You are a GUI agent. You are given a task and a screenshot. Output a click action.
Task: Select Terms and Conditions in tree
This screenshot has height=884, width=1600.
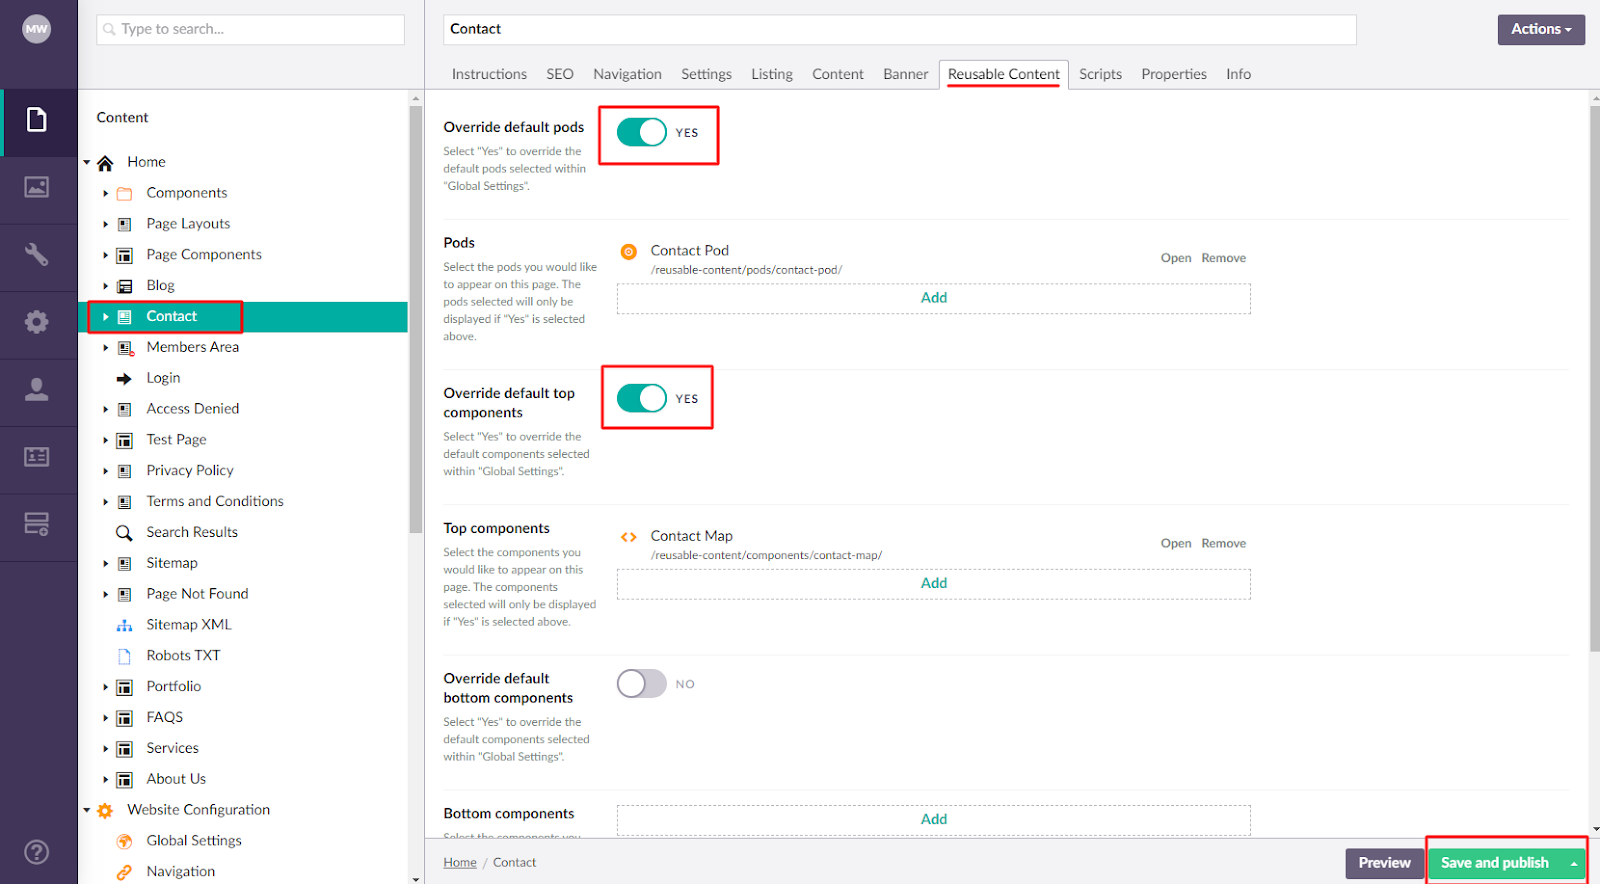(x=215, y=501)
